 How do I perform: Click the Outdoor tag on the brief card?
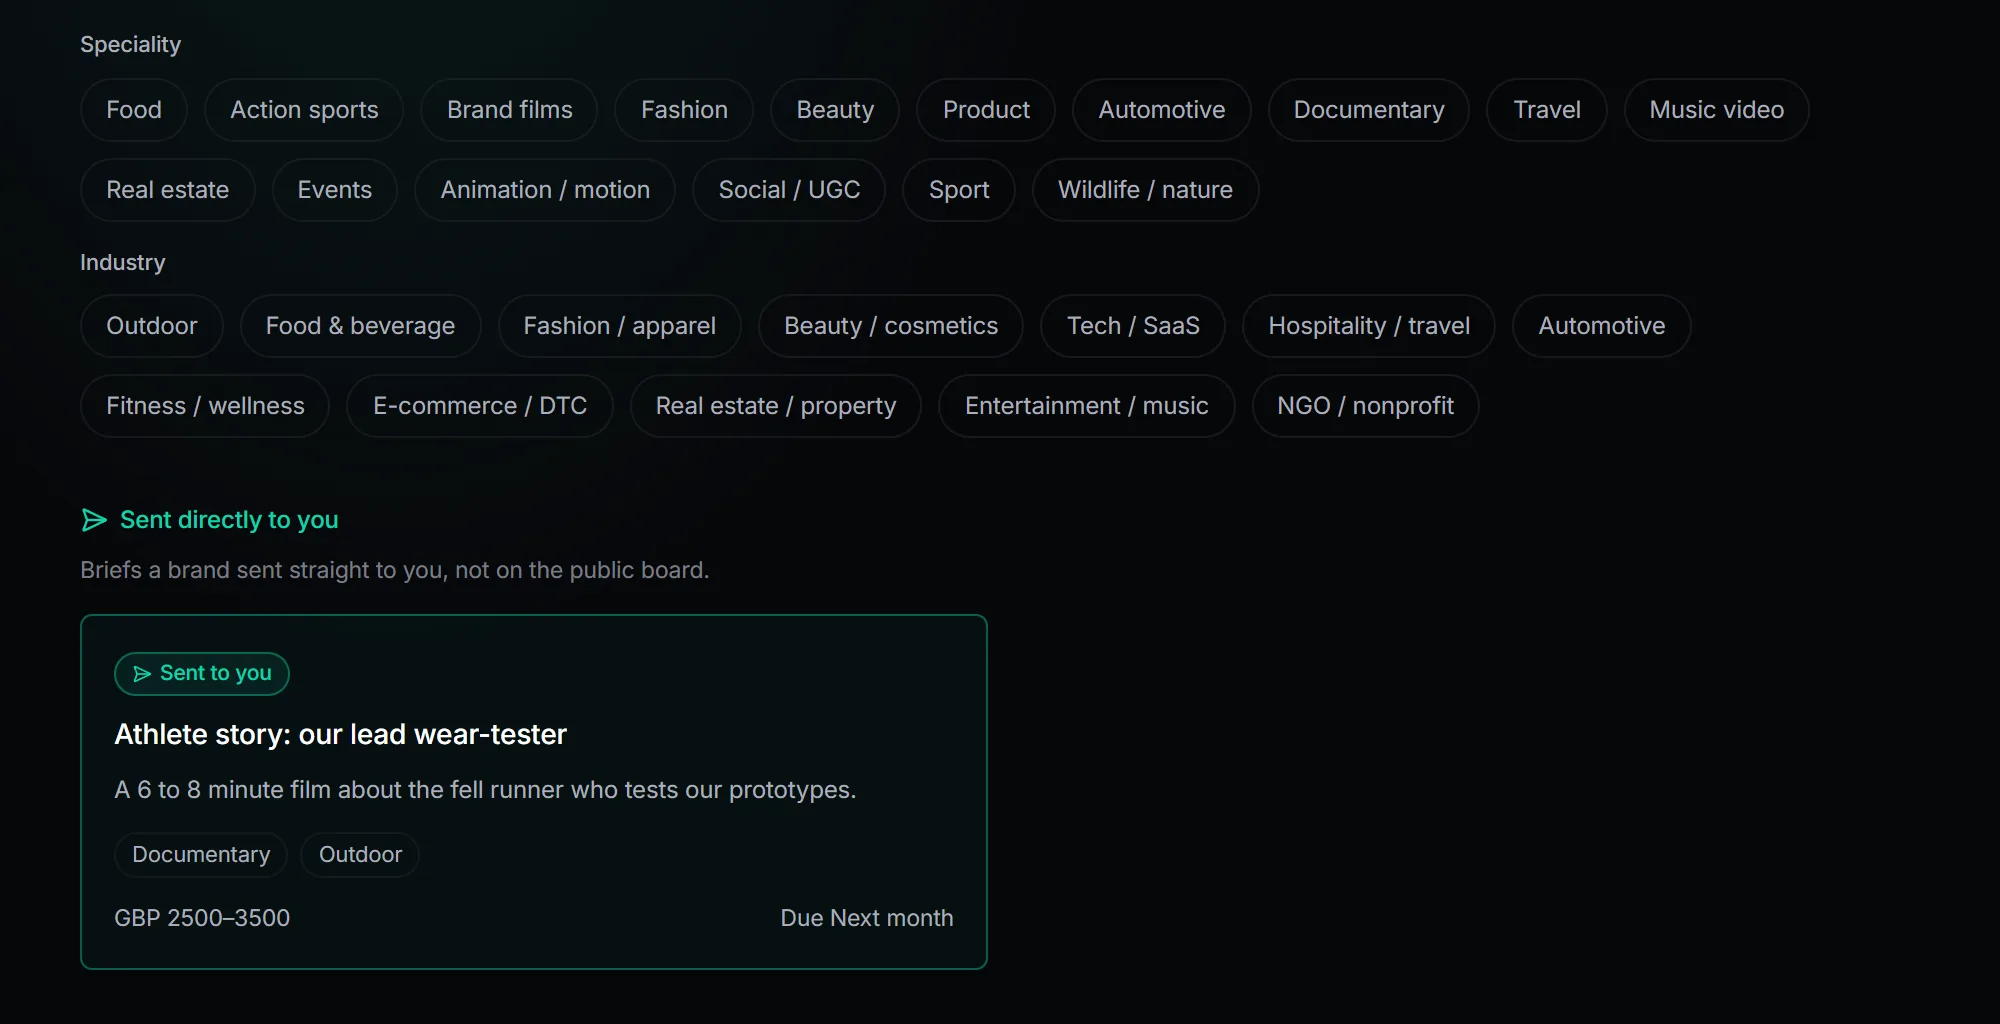(x=360, y=855)
